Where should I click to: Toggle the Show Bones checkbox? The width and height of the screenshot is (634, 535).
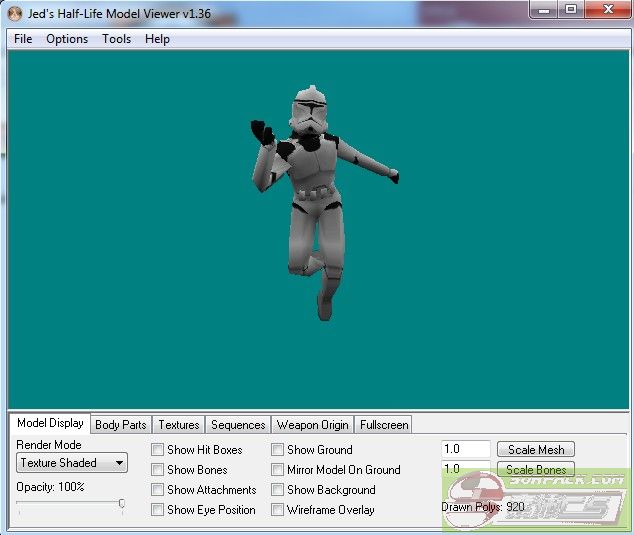[x=157, y=470]
